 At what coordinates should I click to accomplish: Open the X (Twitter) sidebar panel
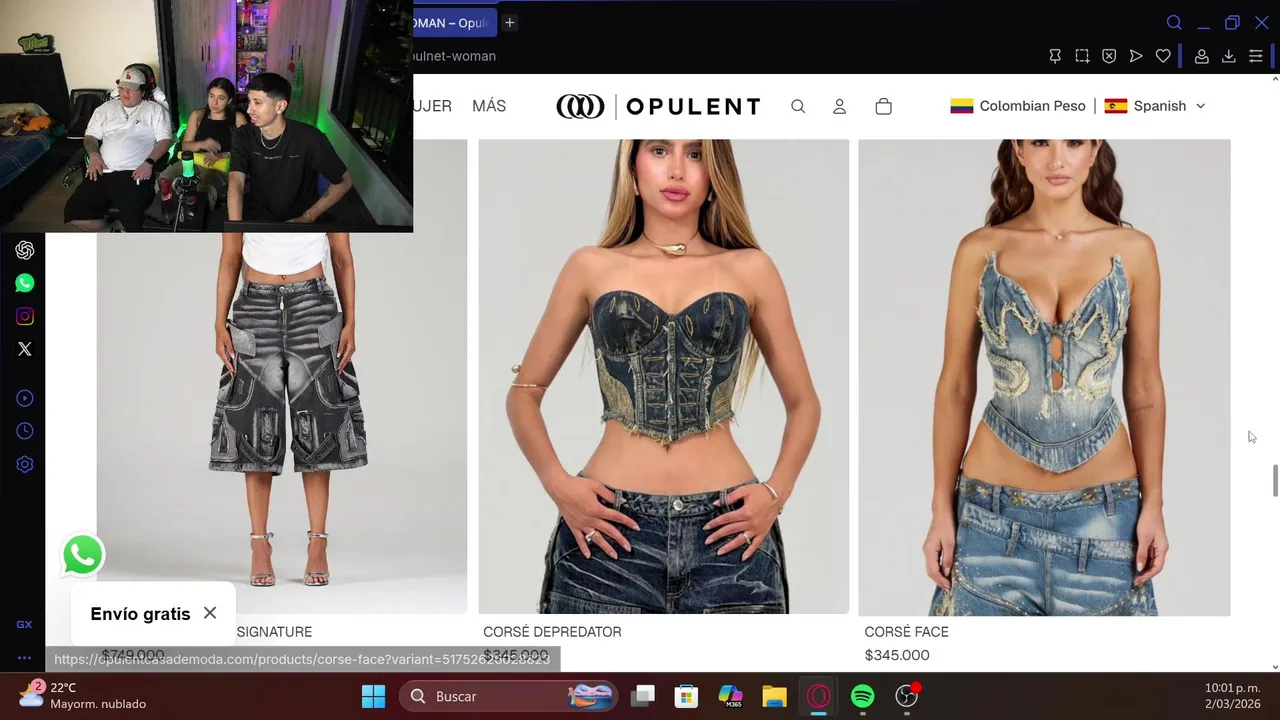click(25, 349)
